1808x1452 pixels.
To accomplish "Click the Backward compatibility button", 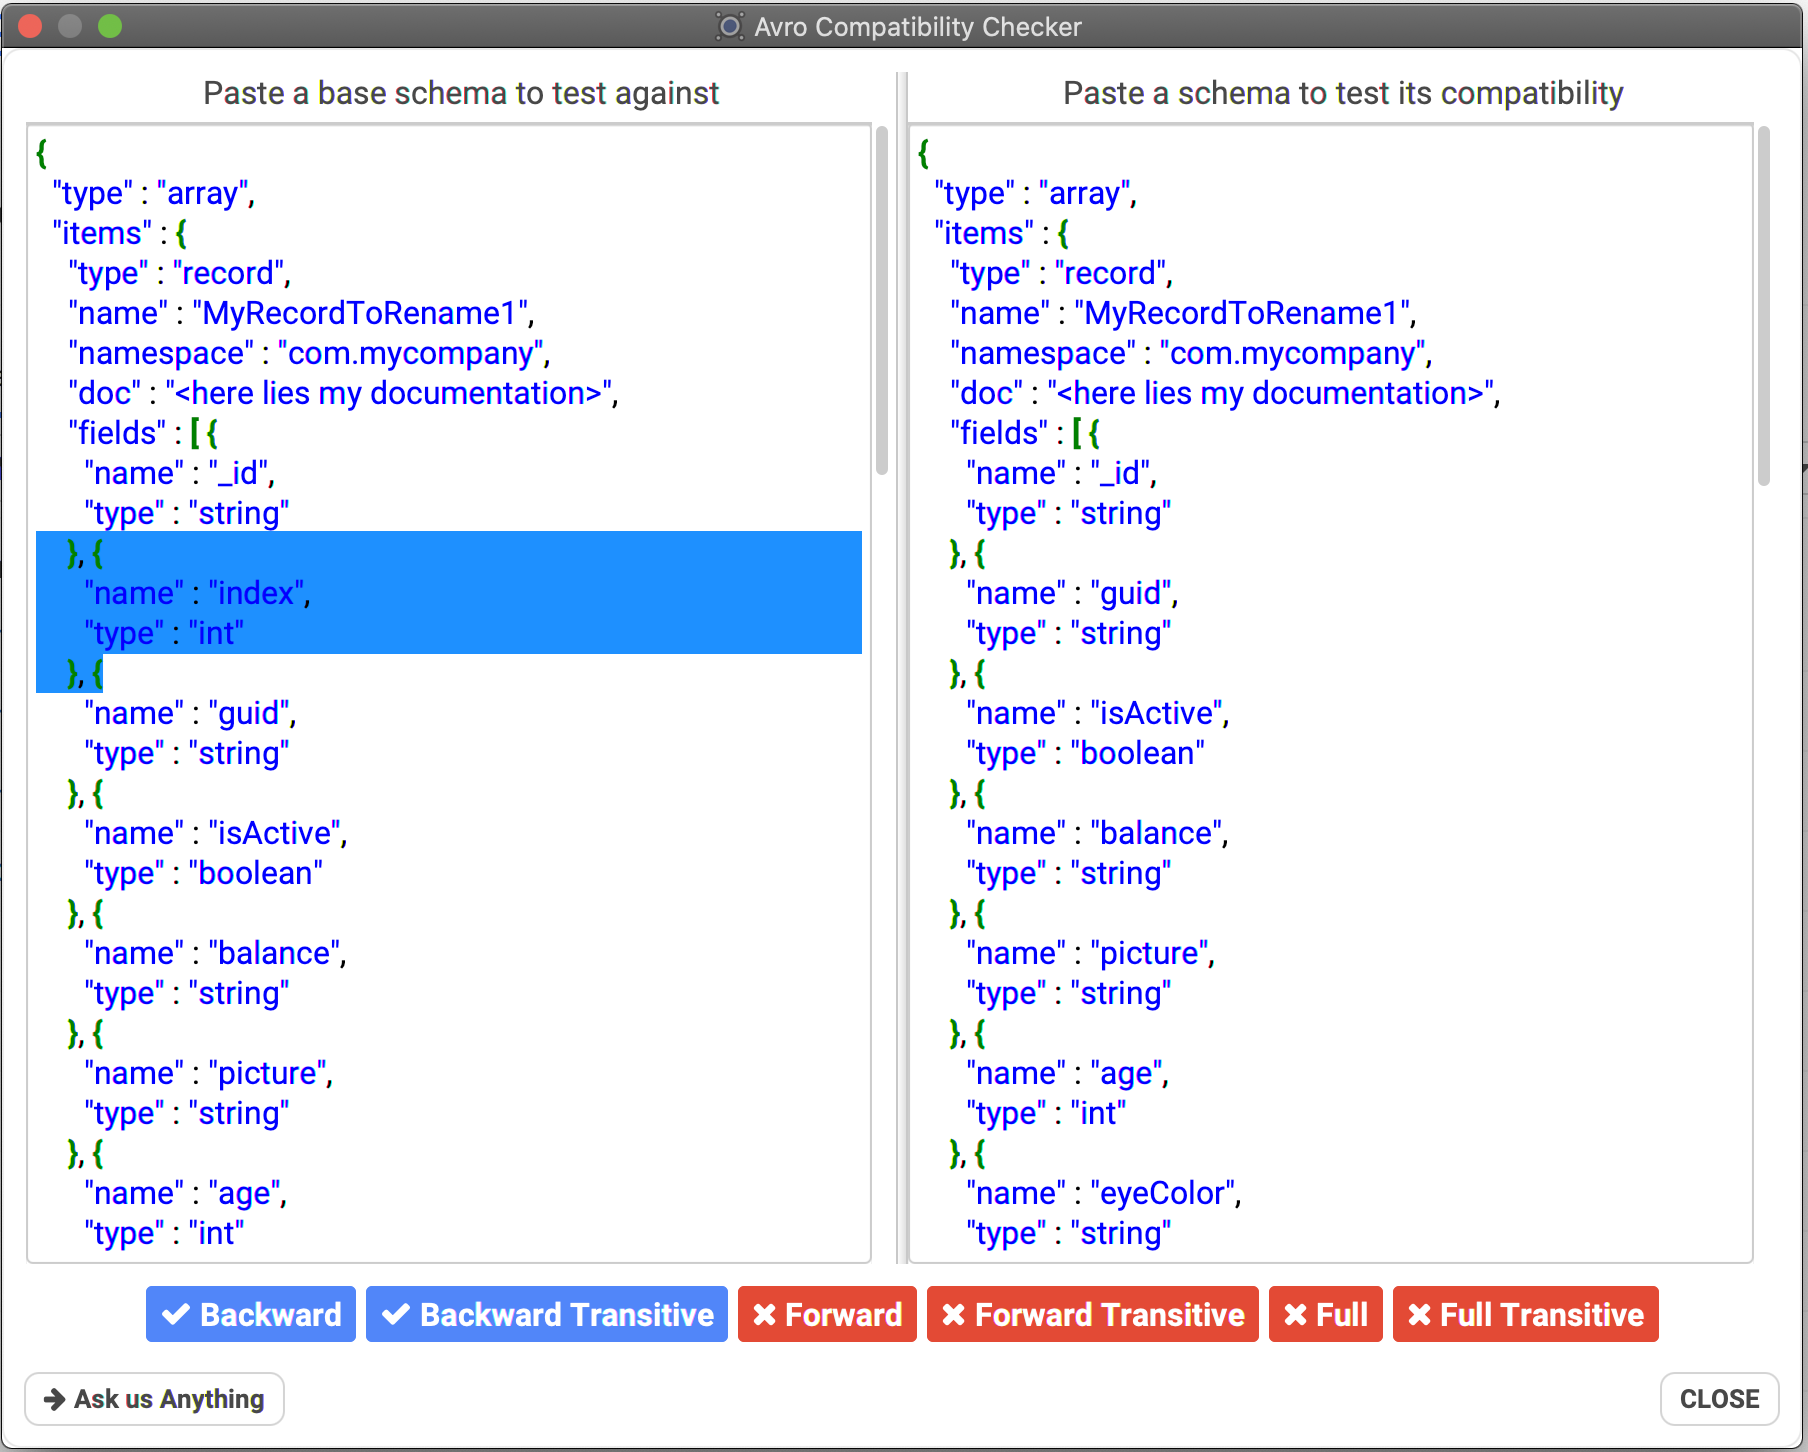I will (x=251, y=1314).
